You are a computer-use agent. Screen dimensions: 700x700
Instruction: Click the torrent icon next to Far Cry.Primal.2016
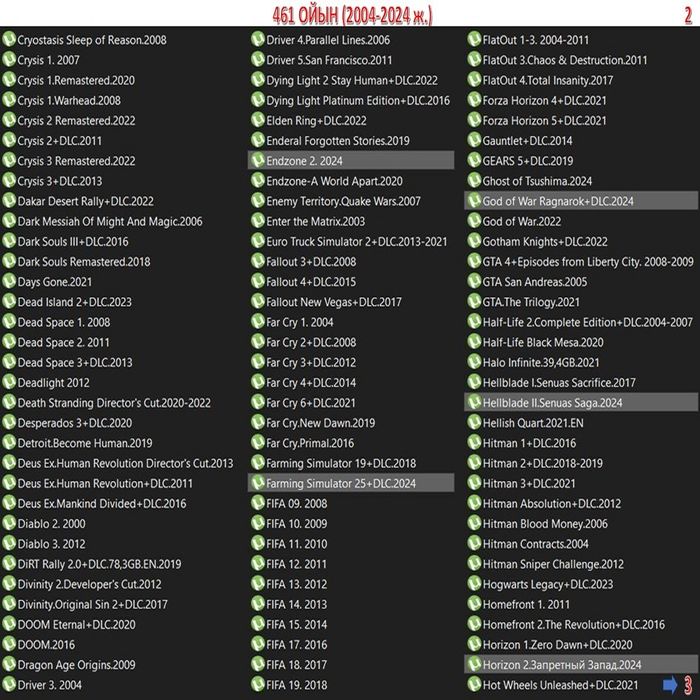point(258,442)
